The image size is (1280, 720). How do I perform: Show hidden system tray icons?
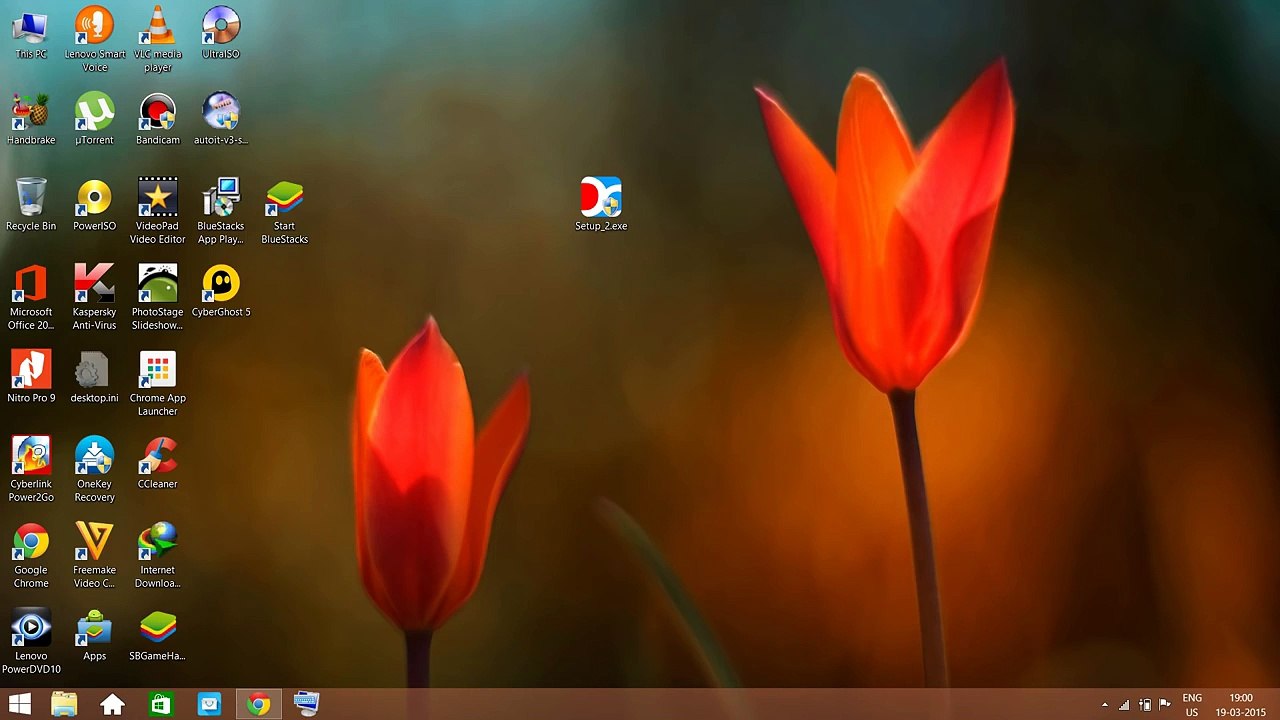tap(1104, 705)
